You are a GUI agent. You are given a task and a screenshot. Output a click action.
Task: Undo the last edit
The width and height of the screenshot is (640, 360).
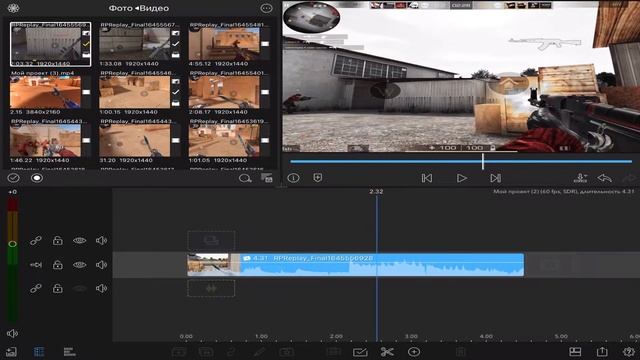pos(604,178)
